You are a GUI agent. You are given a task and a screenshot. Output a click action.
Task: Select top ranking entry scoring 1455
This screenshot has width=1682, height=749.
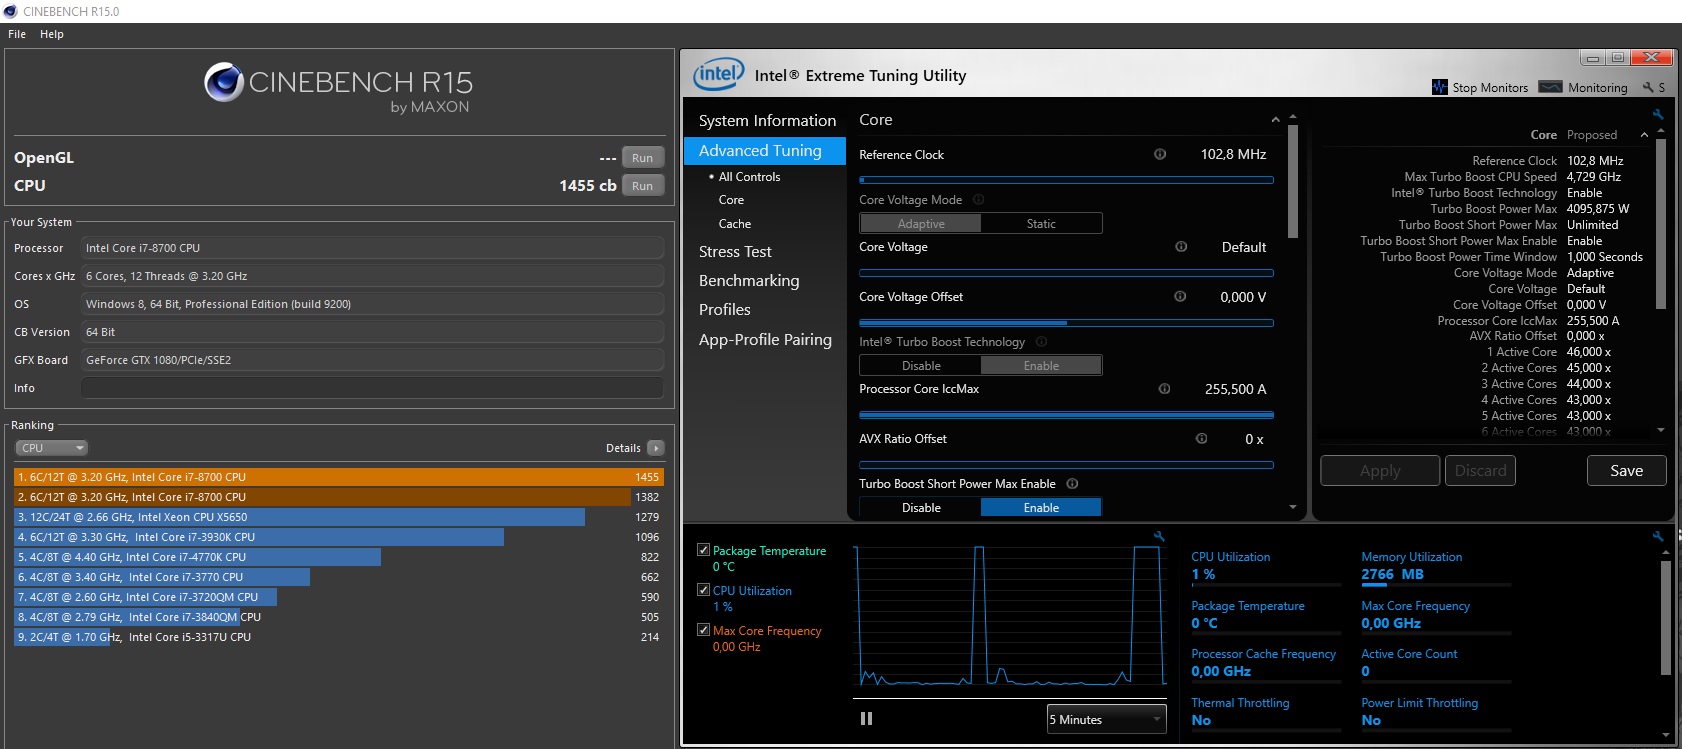[339, 477]
